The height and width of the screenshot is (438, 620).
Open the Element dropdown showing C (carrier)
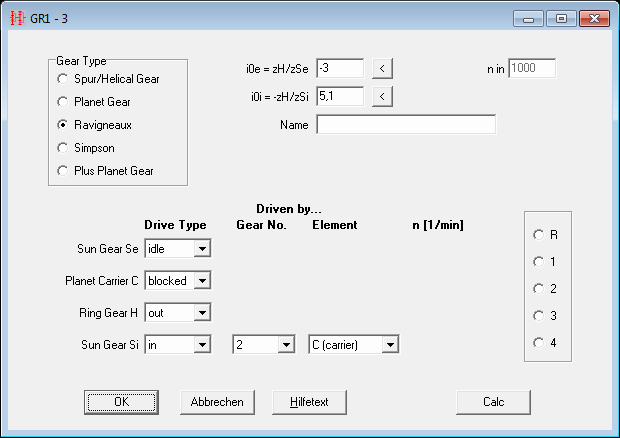(391, 345)
